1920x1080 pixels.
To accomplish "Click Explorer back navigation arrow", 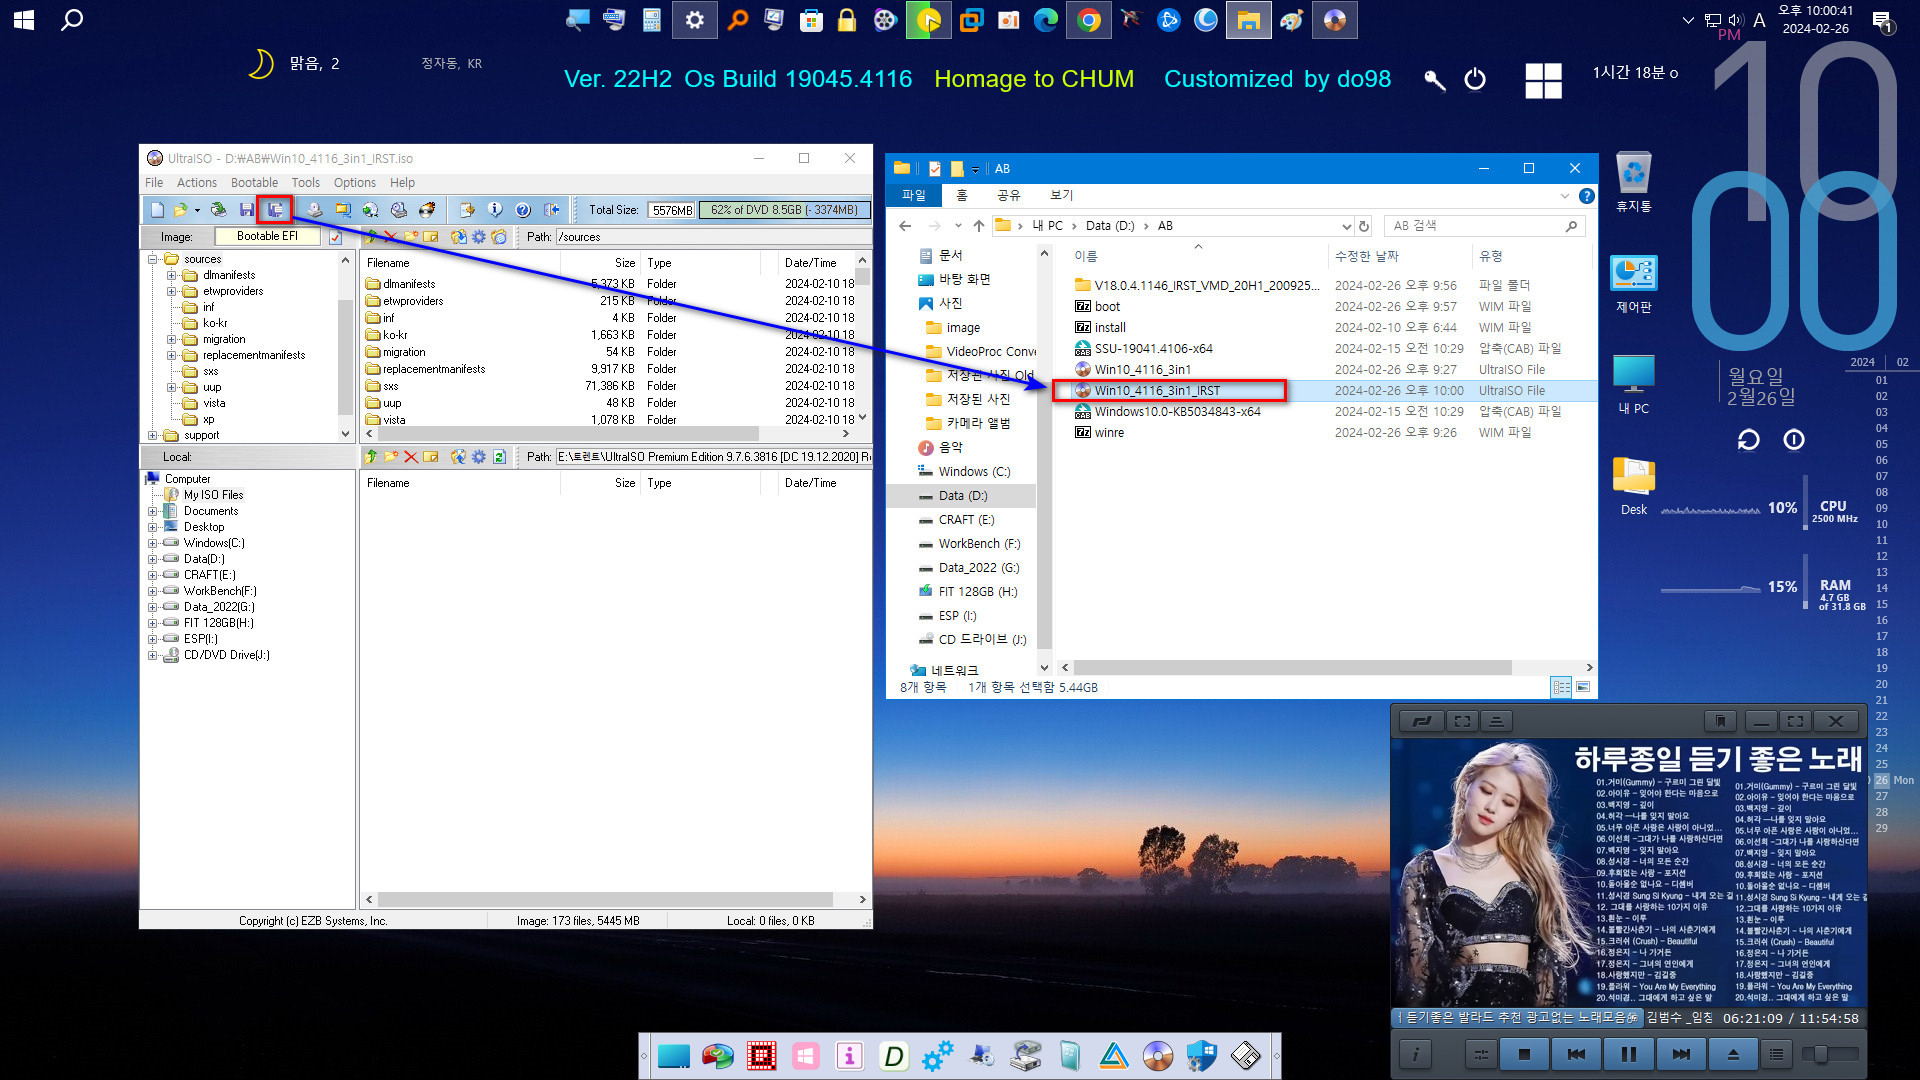I will point(904,226).
